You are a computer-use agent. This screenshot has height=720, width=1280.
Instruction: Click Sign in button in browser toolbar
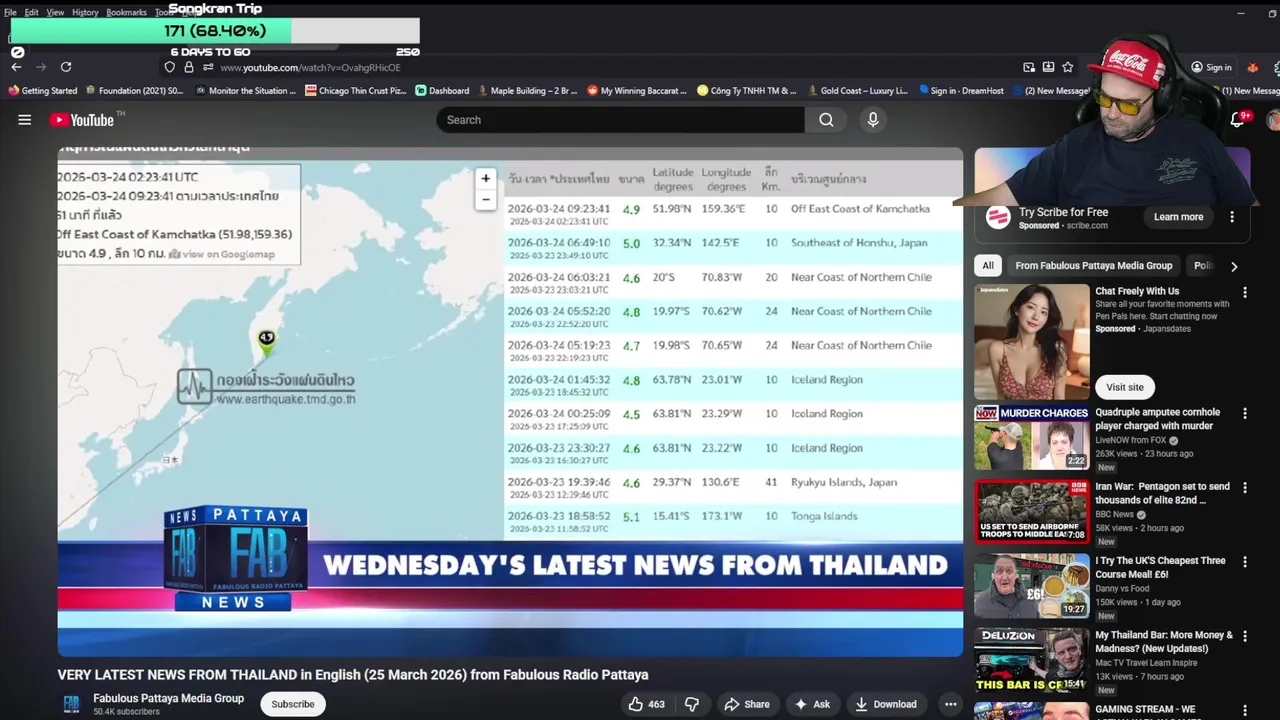click(x=1211, y=67)
